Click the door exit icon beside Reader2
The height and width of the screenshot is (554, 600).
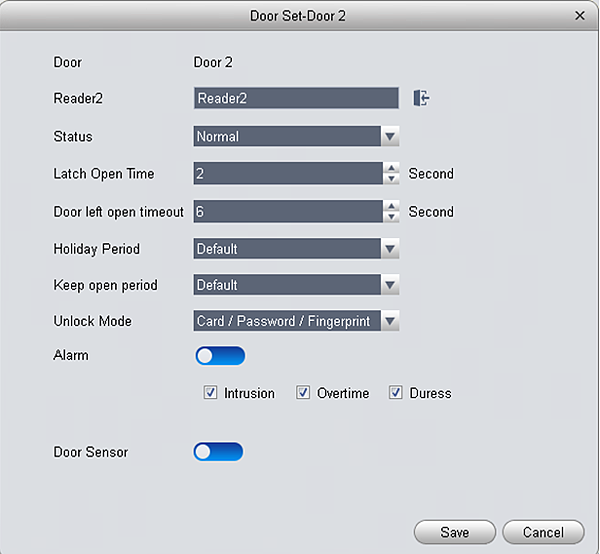[421, 98]
